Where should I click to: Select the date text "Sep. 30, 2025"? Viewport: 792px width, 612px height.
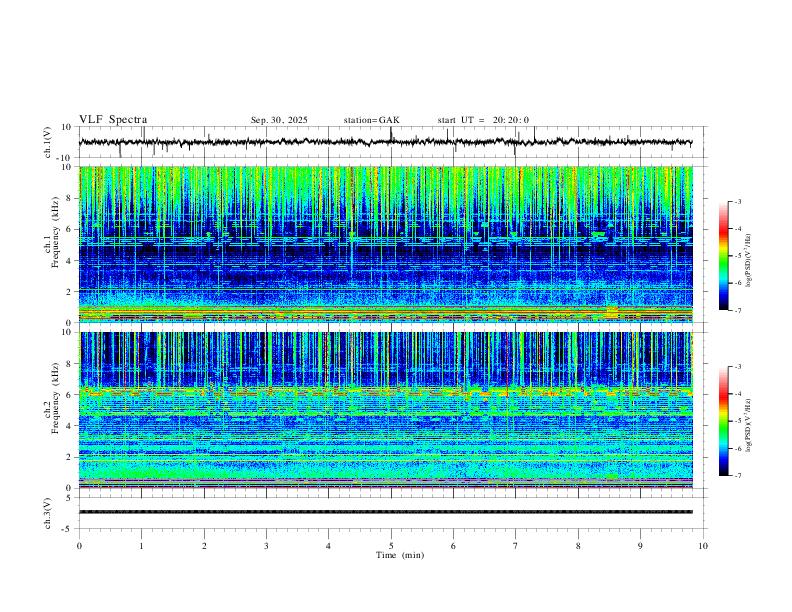tap(279, 120)
